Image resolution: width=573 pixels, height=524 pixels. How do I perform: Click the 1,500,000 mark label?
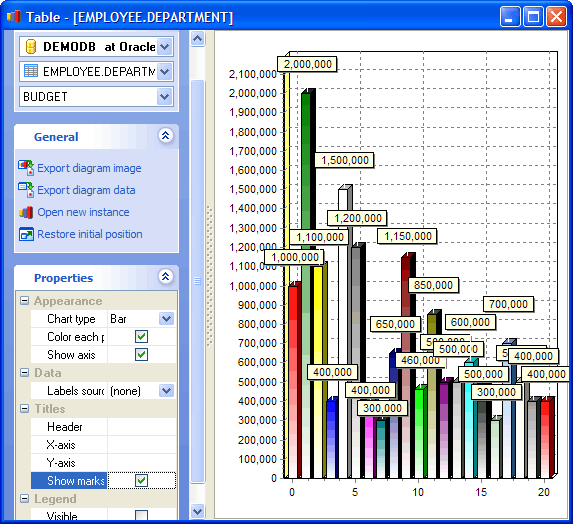(x=345, y=160)
